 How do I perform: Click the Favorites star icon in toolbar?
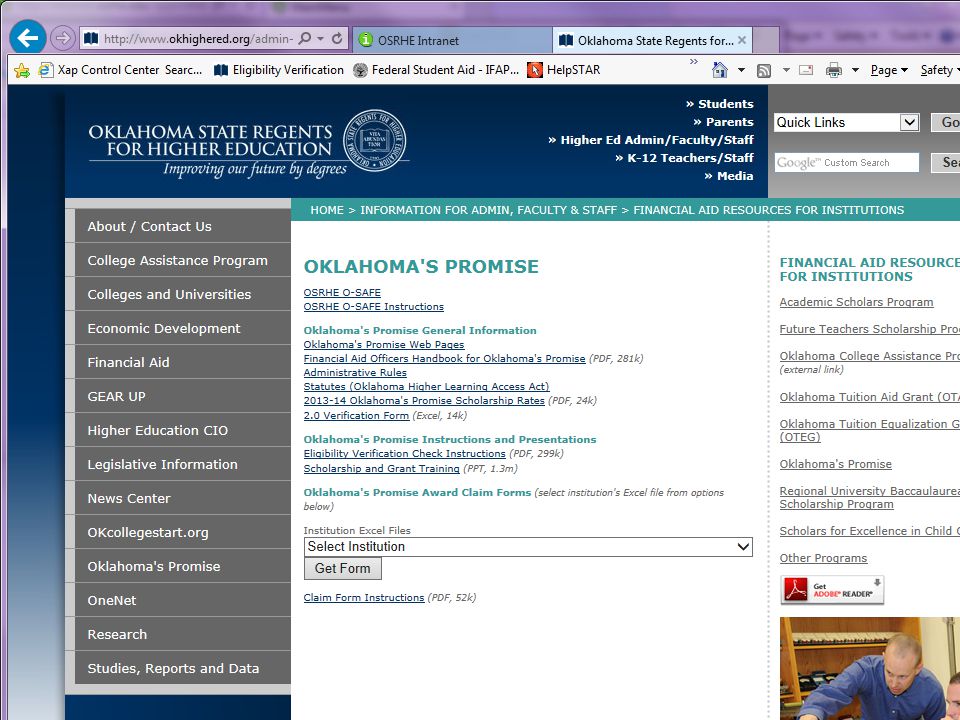[x=21, y=70]
